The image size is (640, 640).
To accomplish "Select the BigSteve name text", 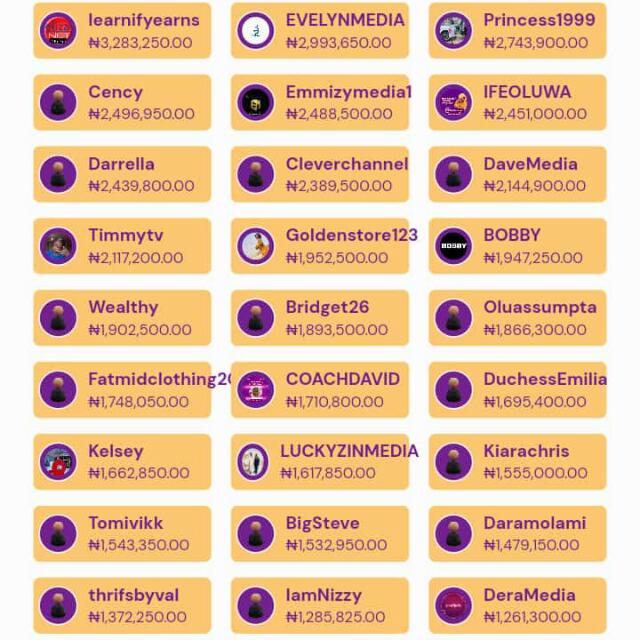I will tap(324, 523).
